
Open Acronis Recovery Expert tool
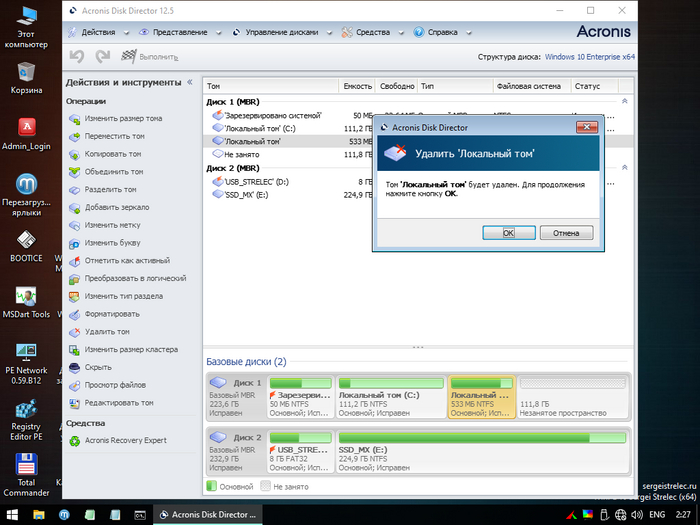coord(75,441)
